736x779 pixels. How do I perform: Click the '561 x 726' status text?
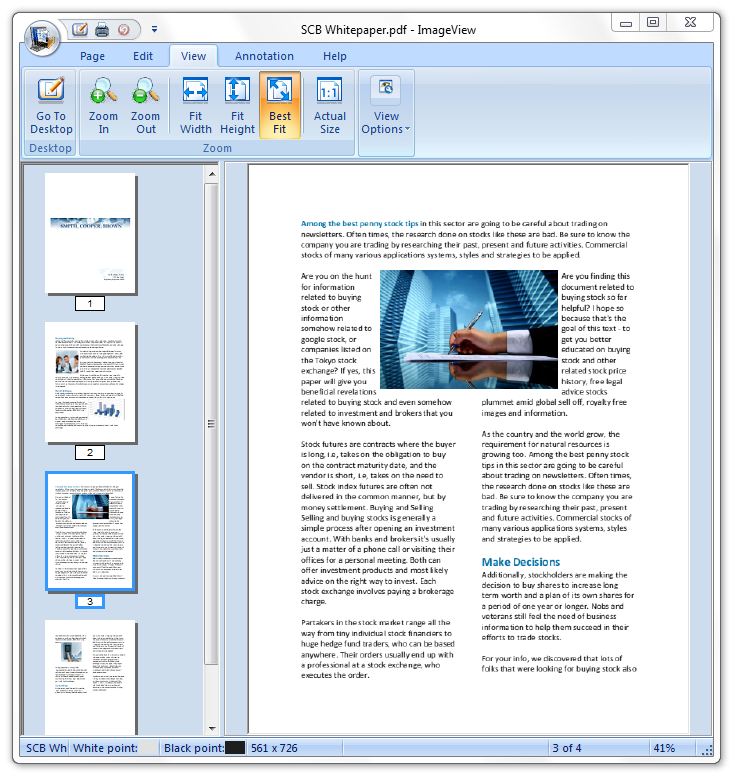pyautogui.click(x=274, y=748)
